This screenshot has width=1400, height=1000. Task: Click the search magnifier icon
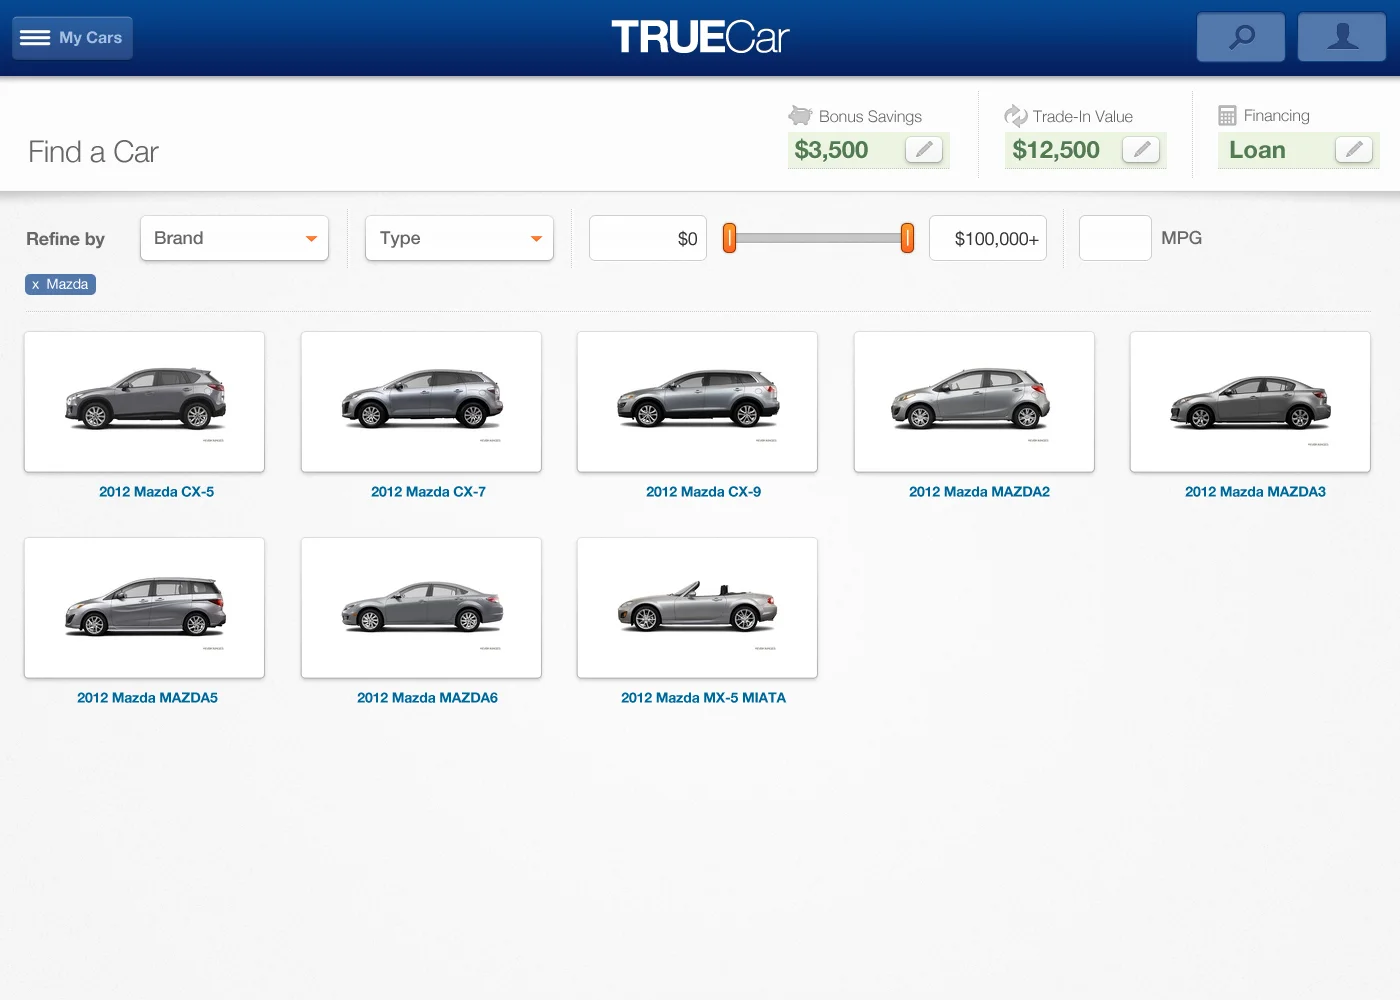[x=1241, y=38]
